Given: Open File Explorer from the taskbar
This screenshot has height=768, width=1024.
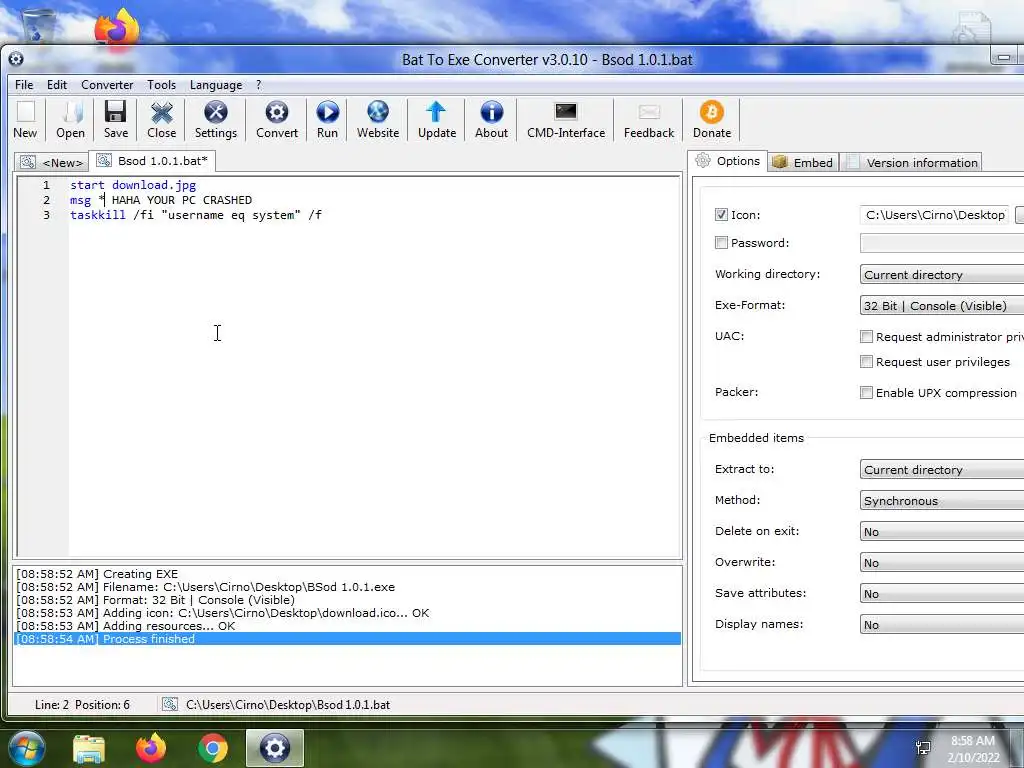Looking at the screenshot, I should coord(89,748).
